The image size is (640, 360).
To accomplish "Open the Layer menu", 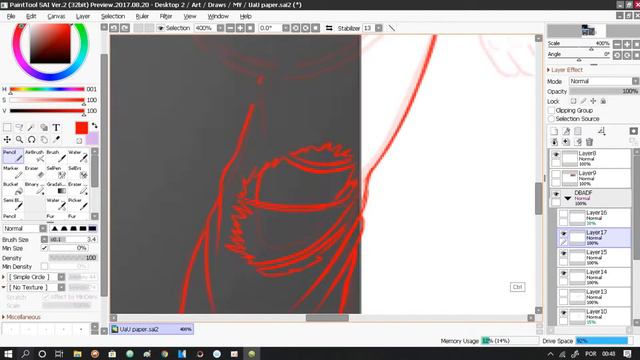I will click(83, 16).
